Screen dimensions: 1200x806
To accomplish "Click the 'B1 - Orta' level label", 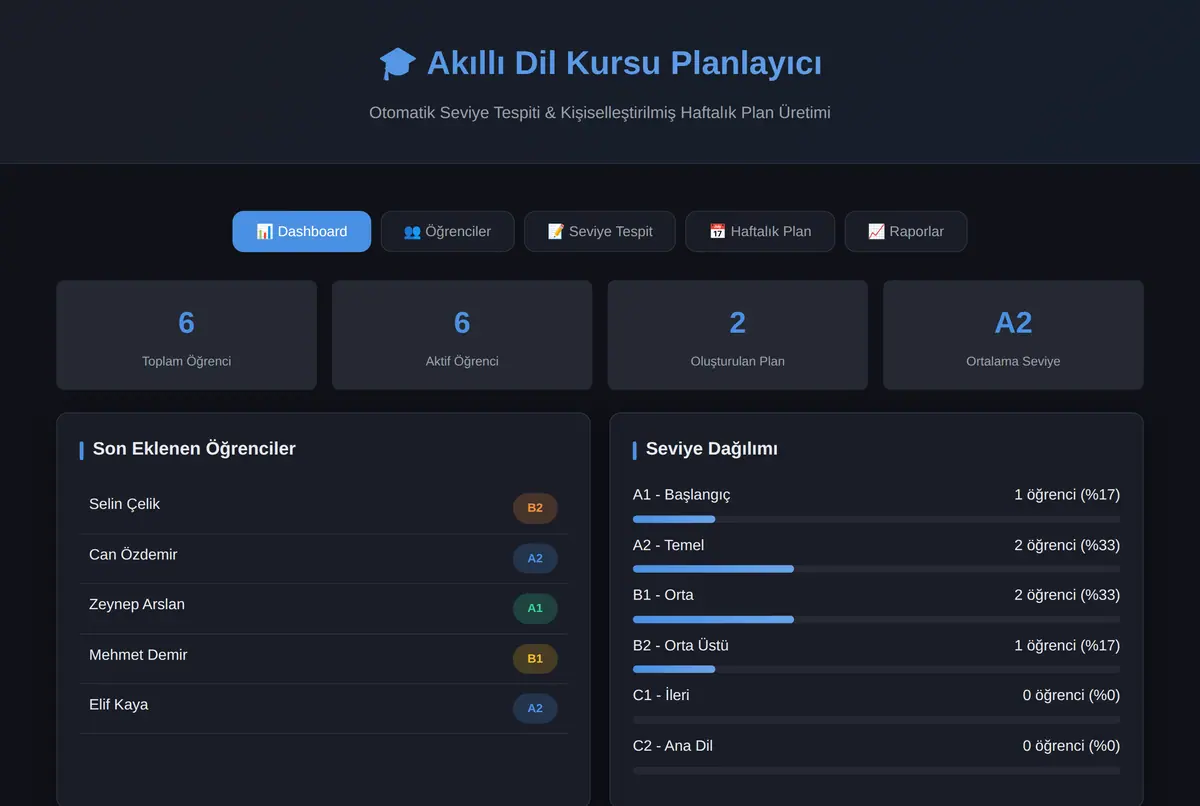I will pyautogui.click(x=663, y=595).
